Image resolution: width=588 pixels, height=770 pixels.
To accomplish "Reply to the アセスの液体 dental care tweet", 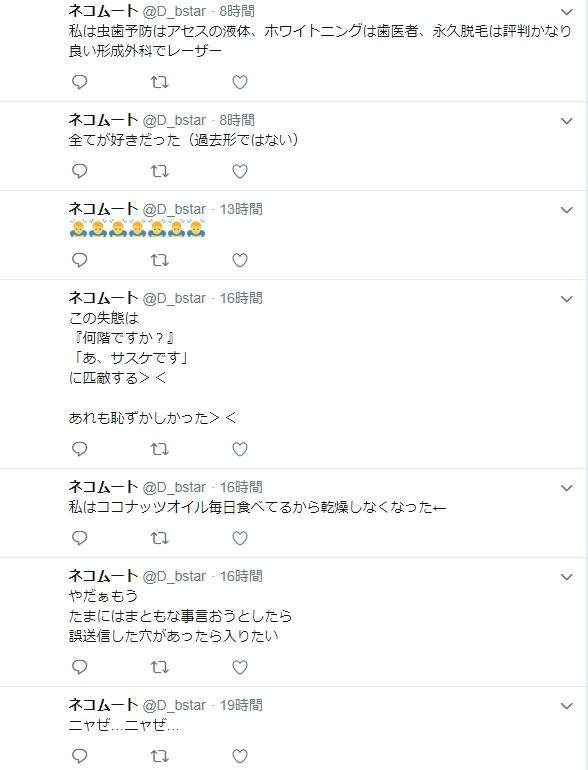I will tap(80, 82).
